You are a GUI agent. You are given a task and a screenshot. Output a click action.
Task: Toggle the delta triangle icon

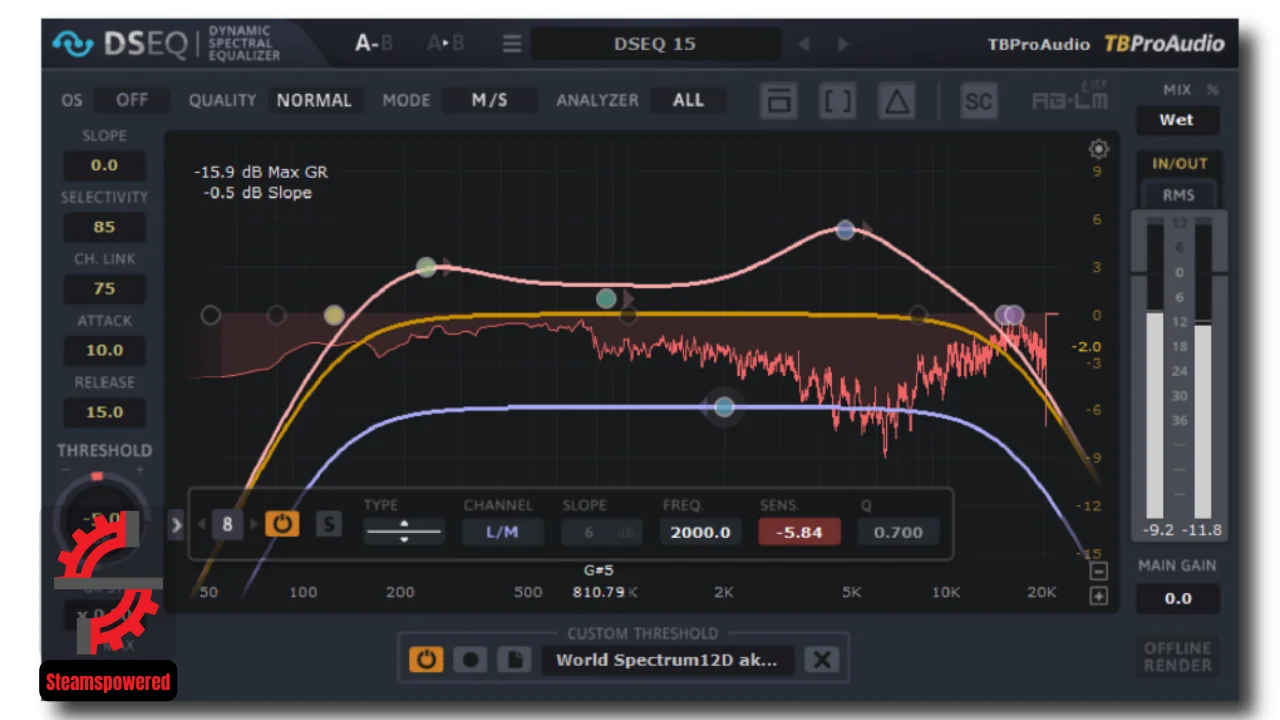click(x=897, y=101)
